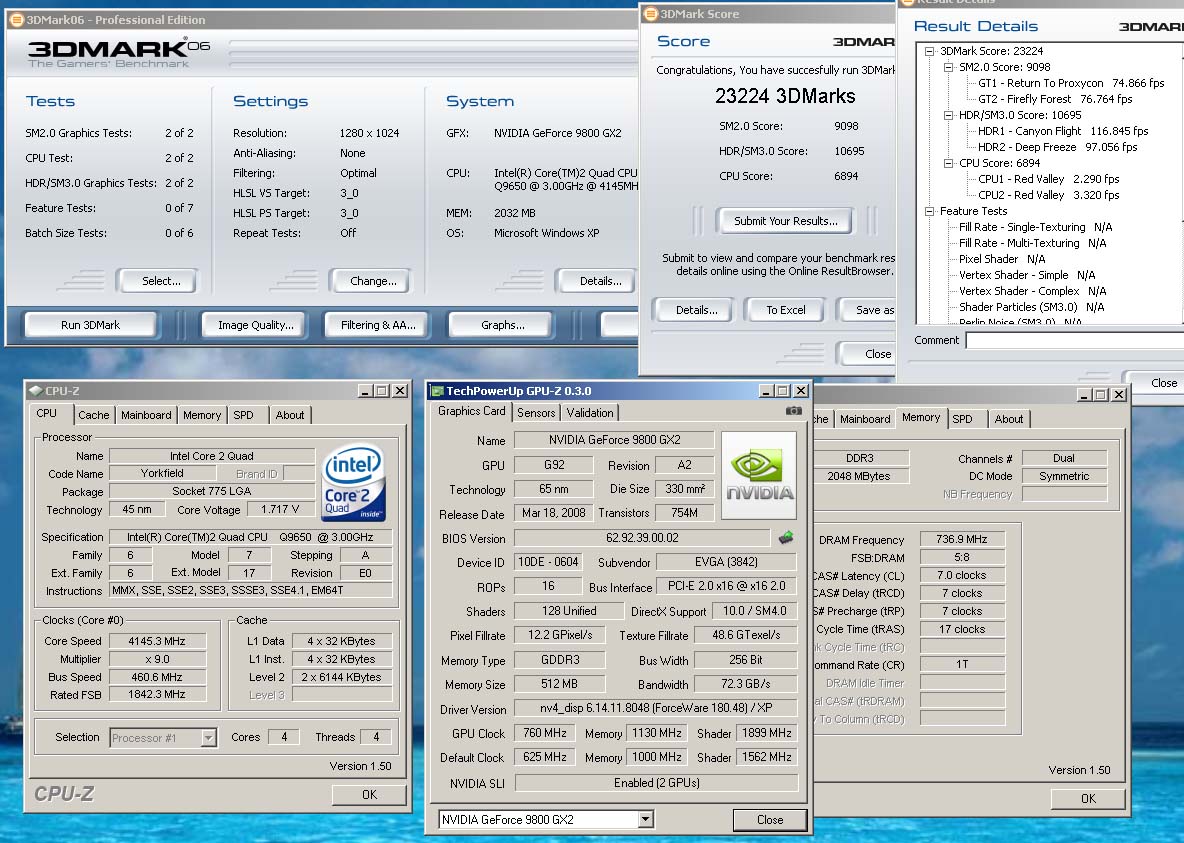Open Image Quality... options
The image size is (1184, 843).
(256, 325)
